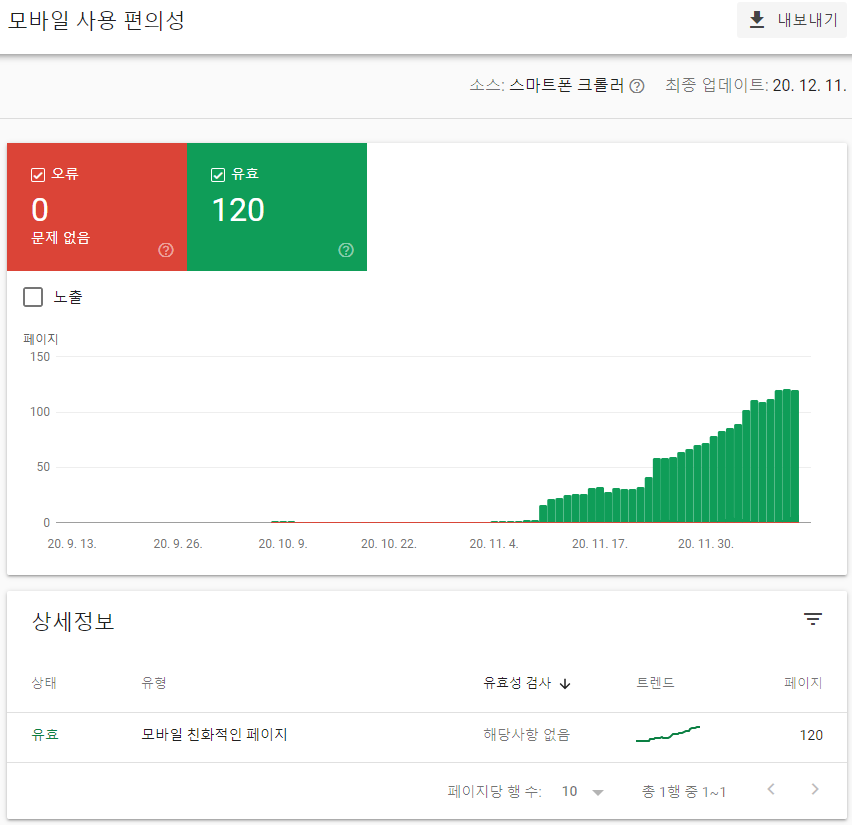Click 해당사항 없음 validation cell

[x=527, y=735]
